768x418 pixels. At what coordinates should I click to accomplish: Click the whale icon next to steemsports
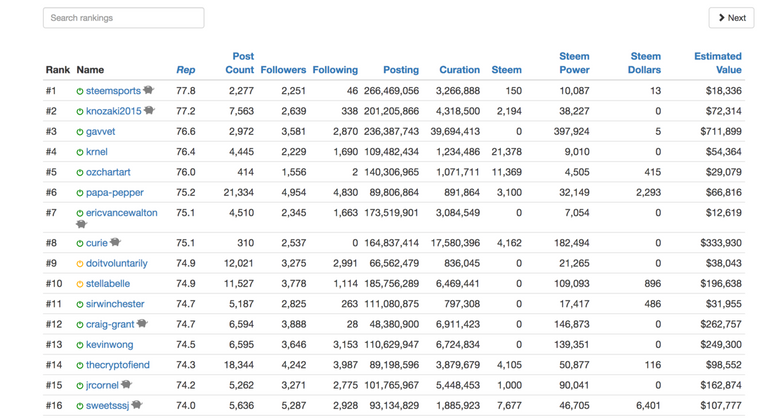(x=149, y=90)
